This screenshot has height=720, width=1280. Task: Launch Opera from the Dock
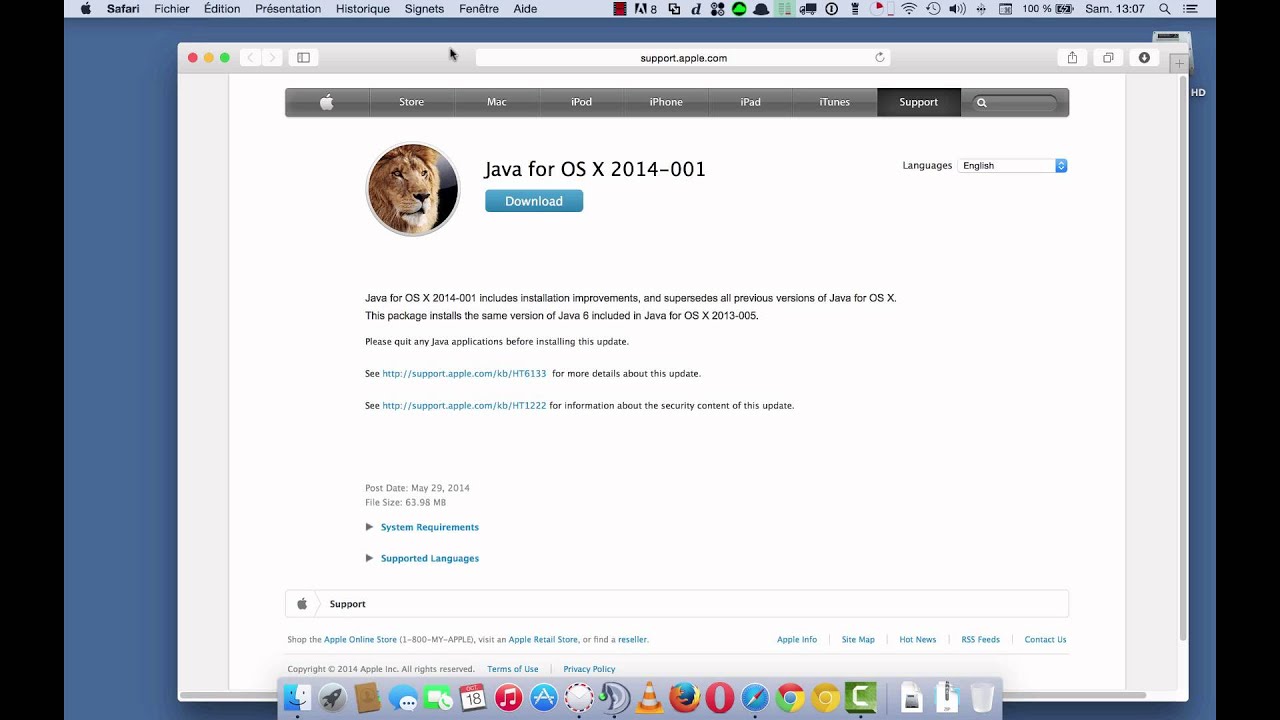719,697
